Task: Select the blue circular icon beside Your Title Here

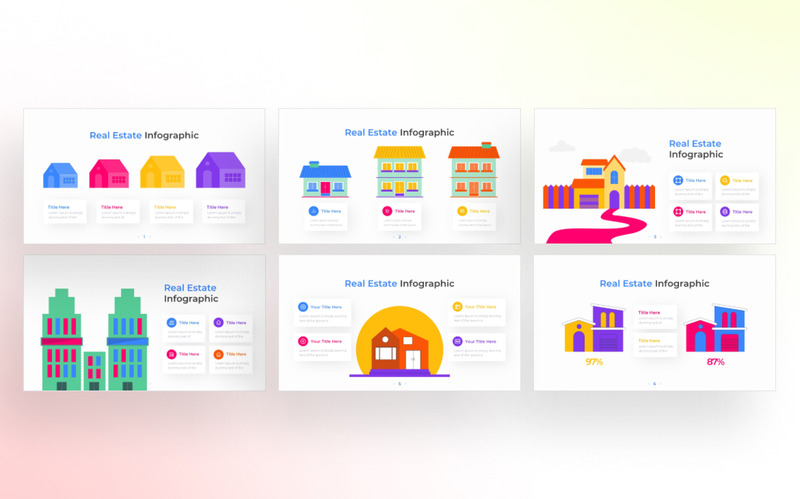Action: (x=303, y=307)
